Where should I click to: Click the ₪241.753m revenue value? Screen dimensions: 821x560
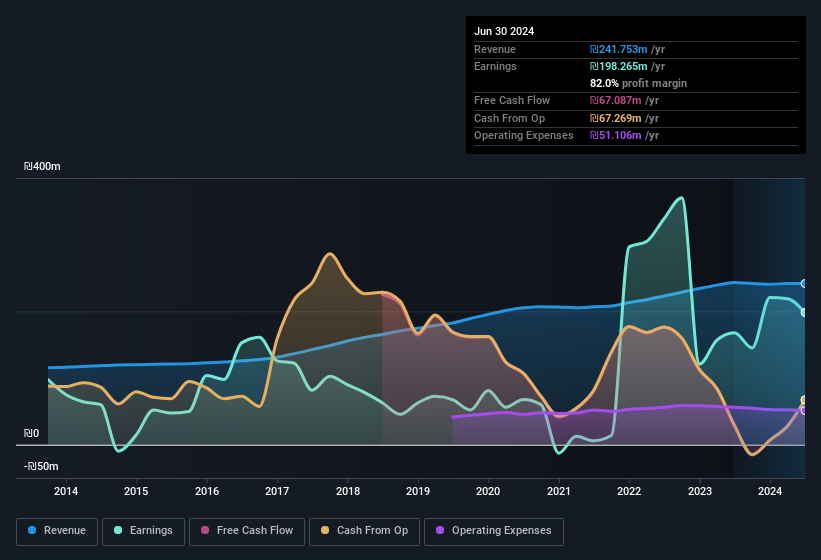pyautogui.click(x=618, y=49)
